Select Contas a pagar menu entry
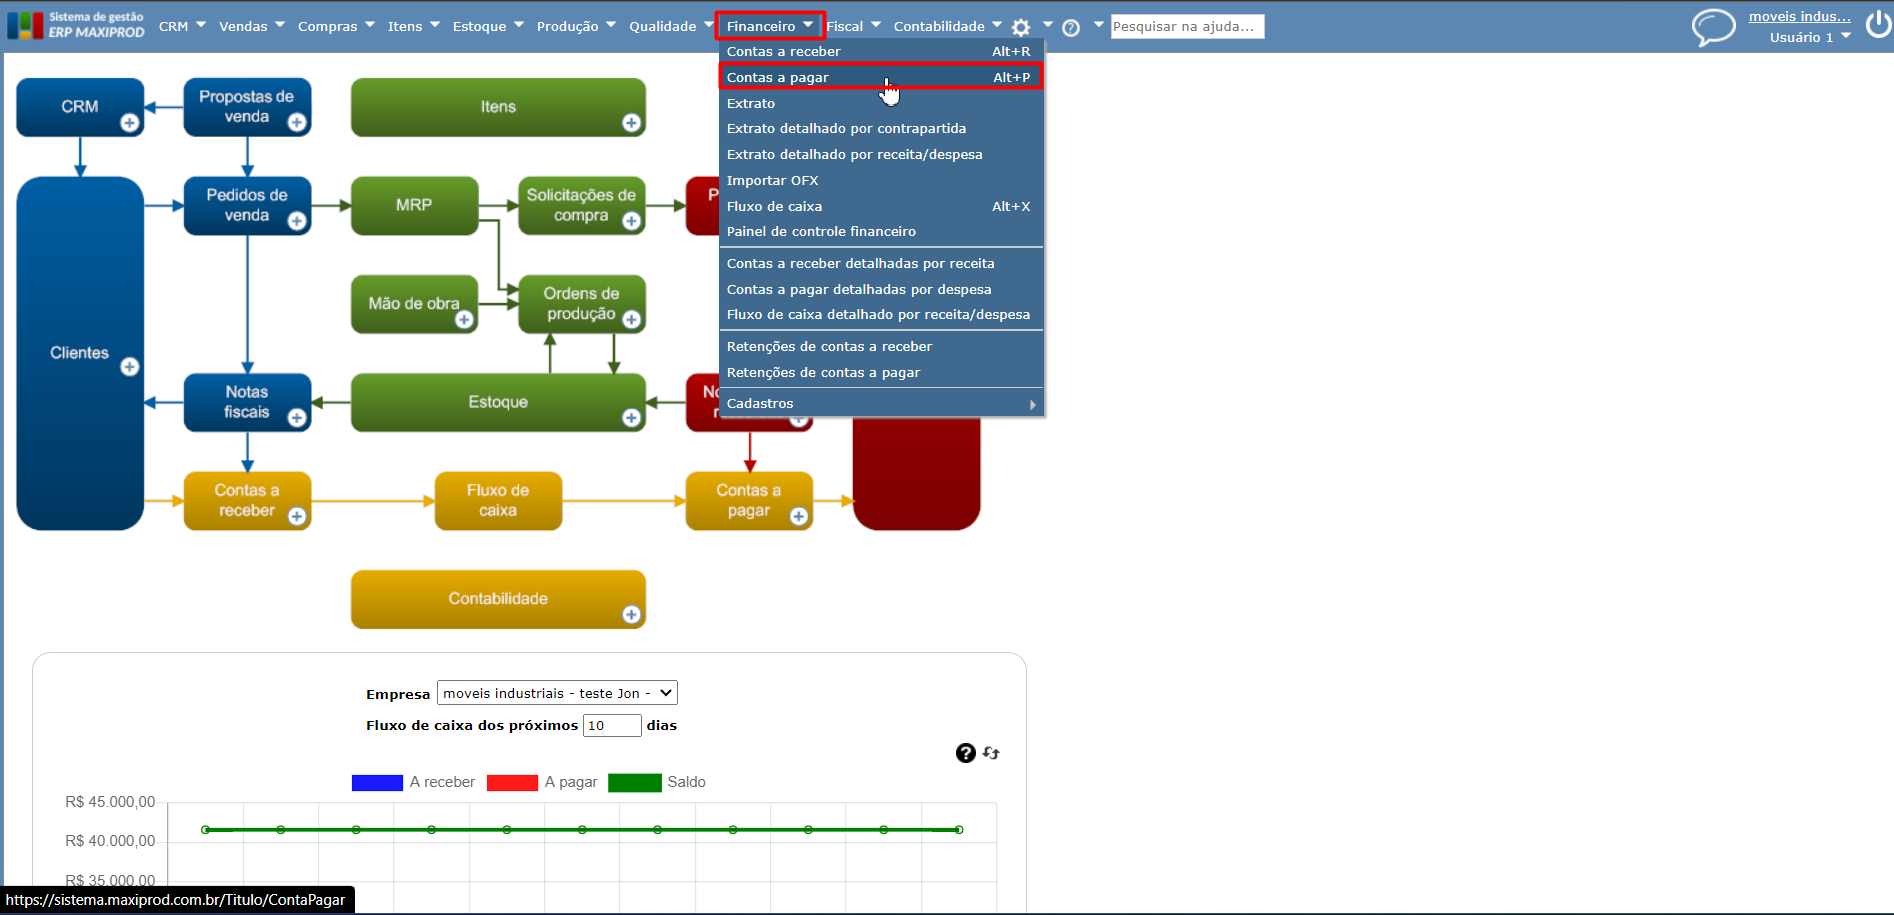 (x=881, y=77)
